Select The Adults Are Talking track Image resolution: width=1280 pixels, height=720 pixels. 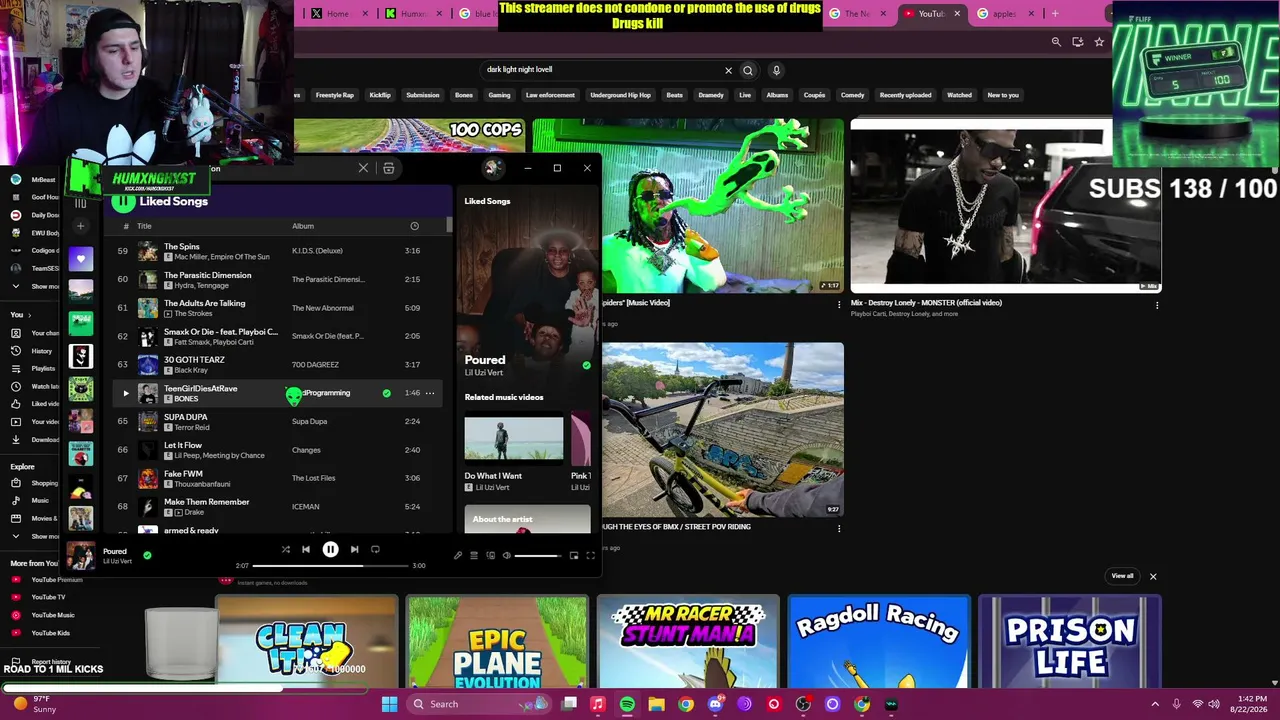[x=277, y=308]
